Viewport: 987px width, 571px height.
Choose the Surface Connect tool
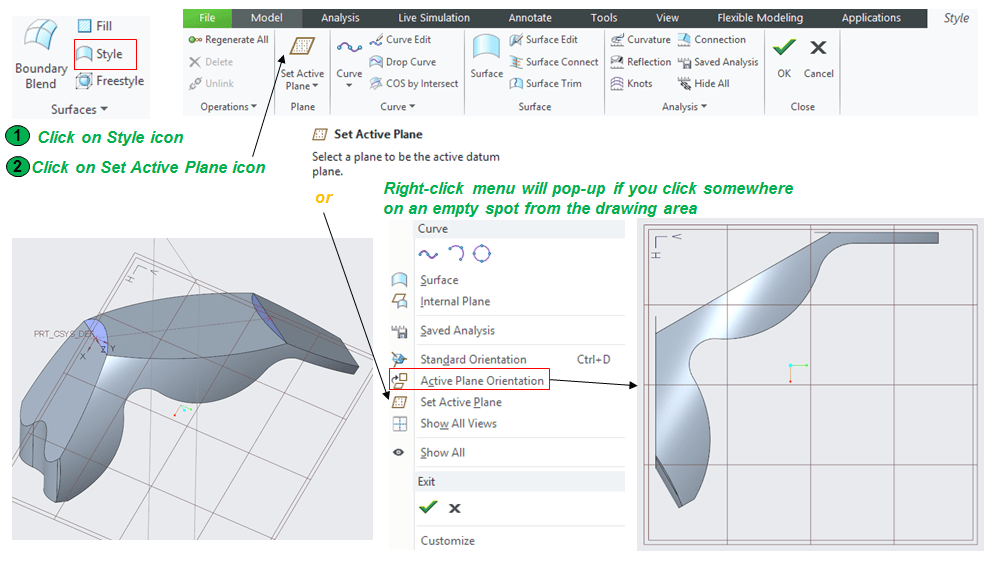[x=553, y=62]
